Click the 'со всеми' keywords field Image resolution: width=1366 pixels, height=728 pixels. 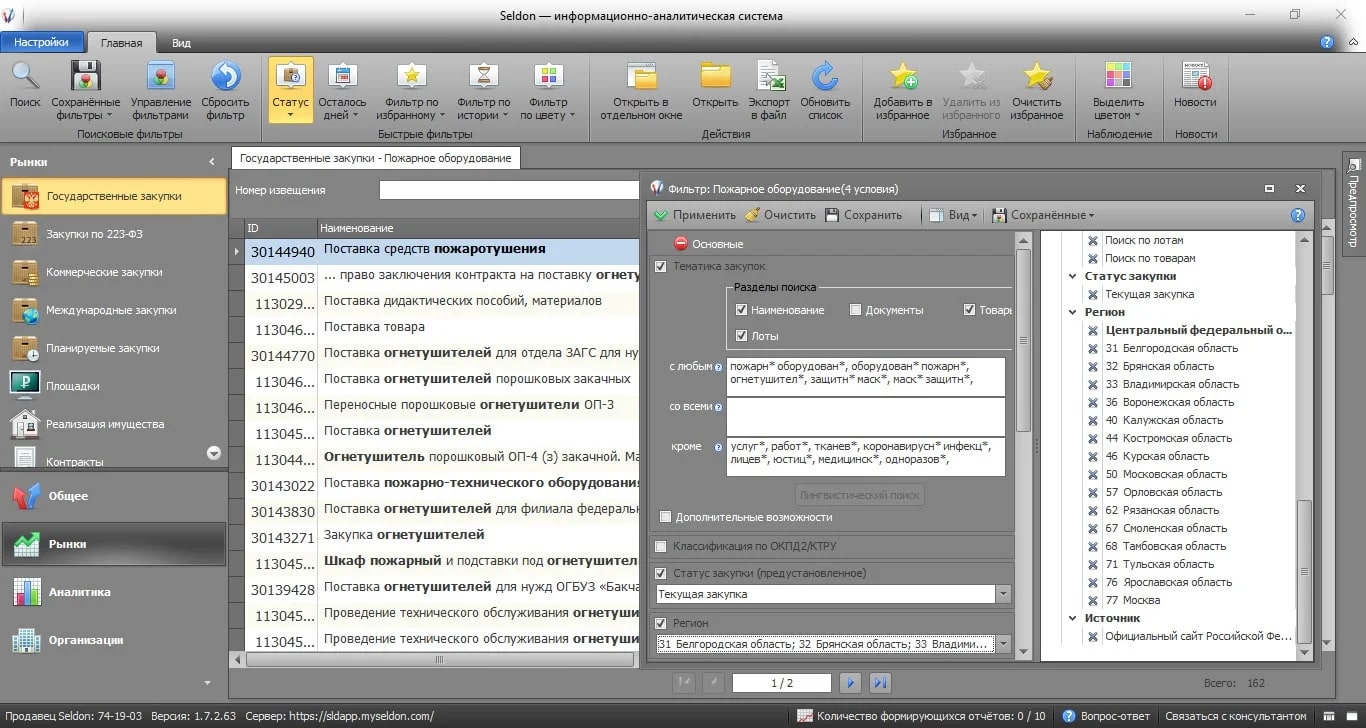pos(865,416)
